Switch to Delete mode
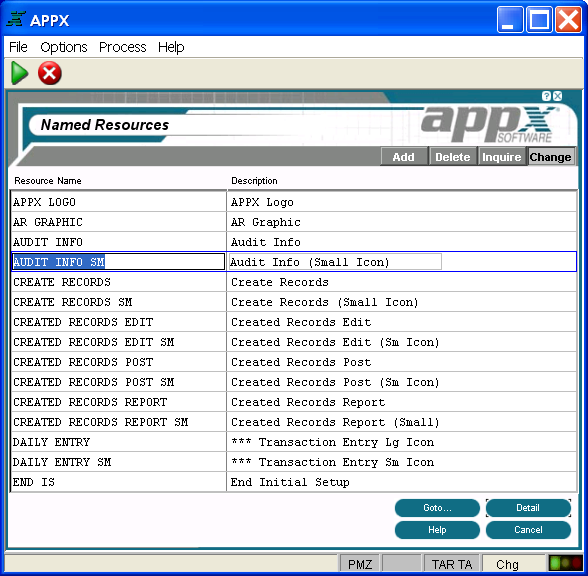 pos(453,157)
